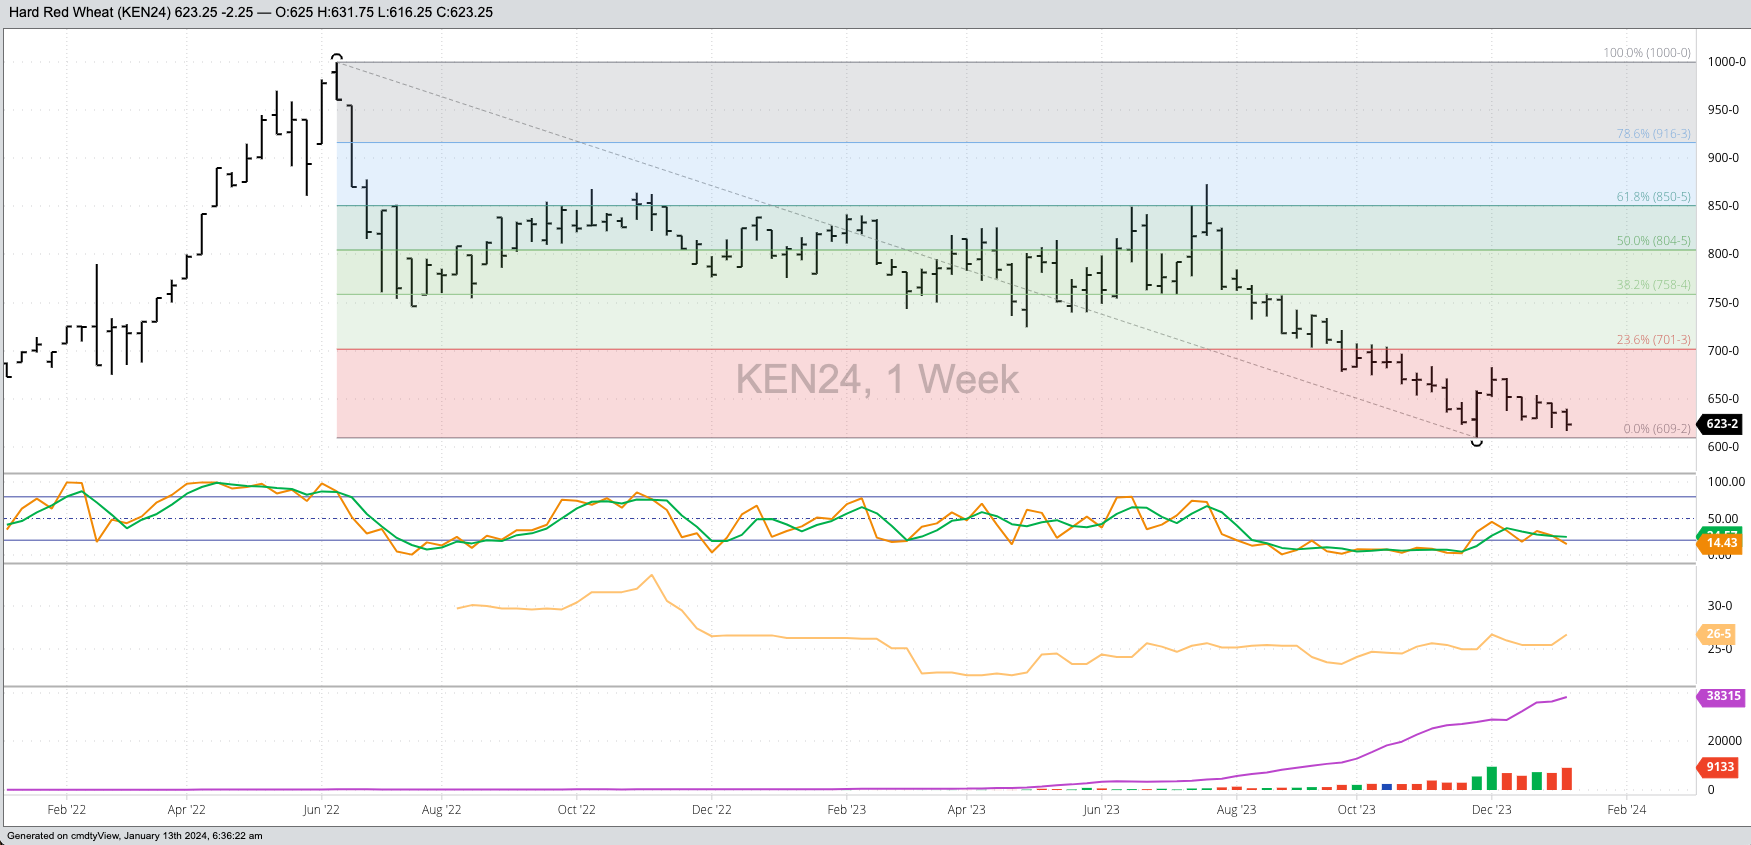Select the orange 14.43 stochastic value tag
Image resolution: width=1751 pixels, height=845 pixels.
tap(1721, 543)
